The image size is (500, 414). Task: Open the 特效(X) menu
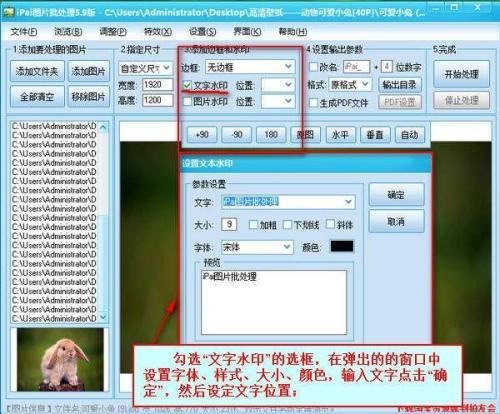click(x=158, y=32)
